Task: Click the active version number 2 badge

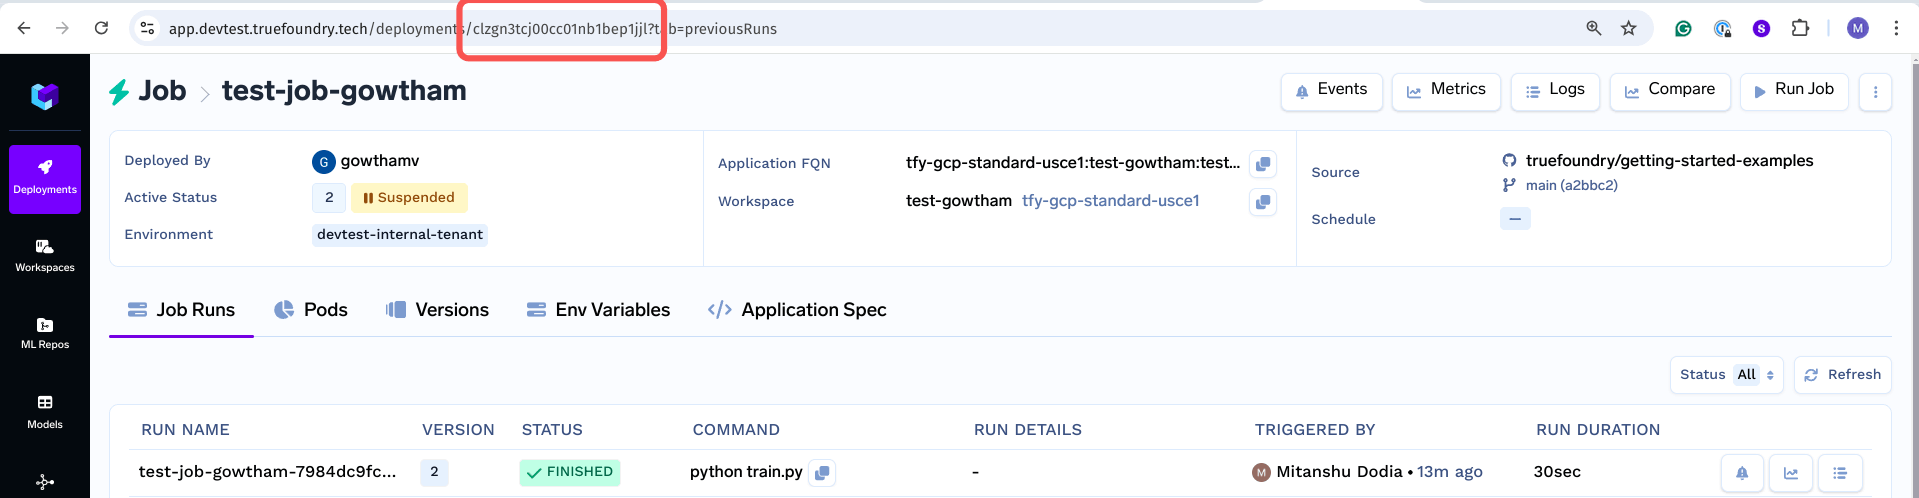Action: [329, 198]
